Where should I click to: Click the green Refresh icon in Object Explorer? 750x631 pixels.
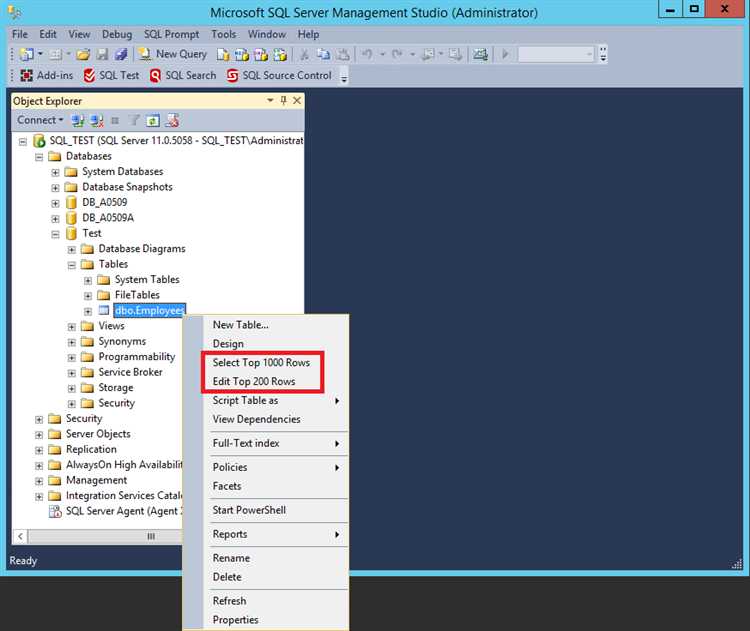(153, 121)
